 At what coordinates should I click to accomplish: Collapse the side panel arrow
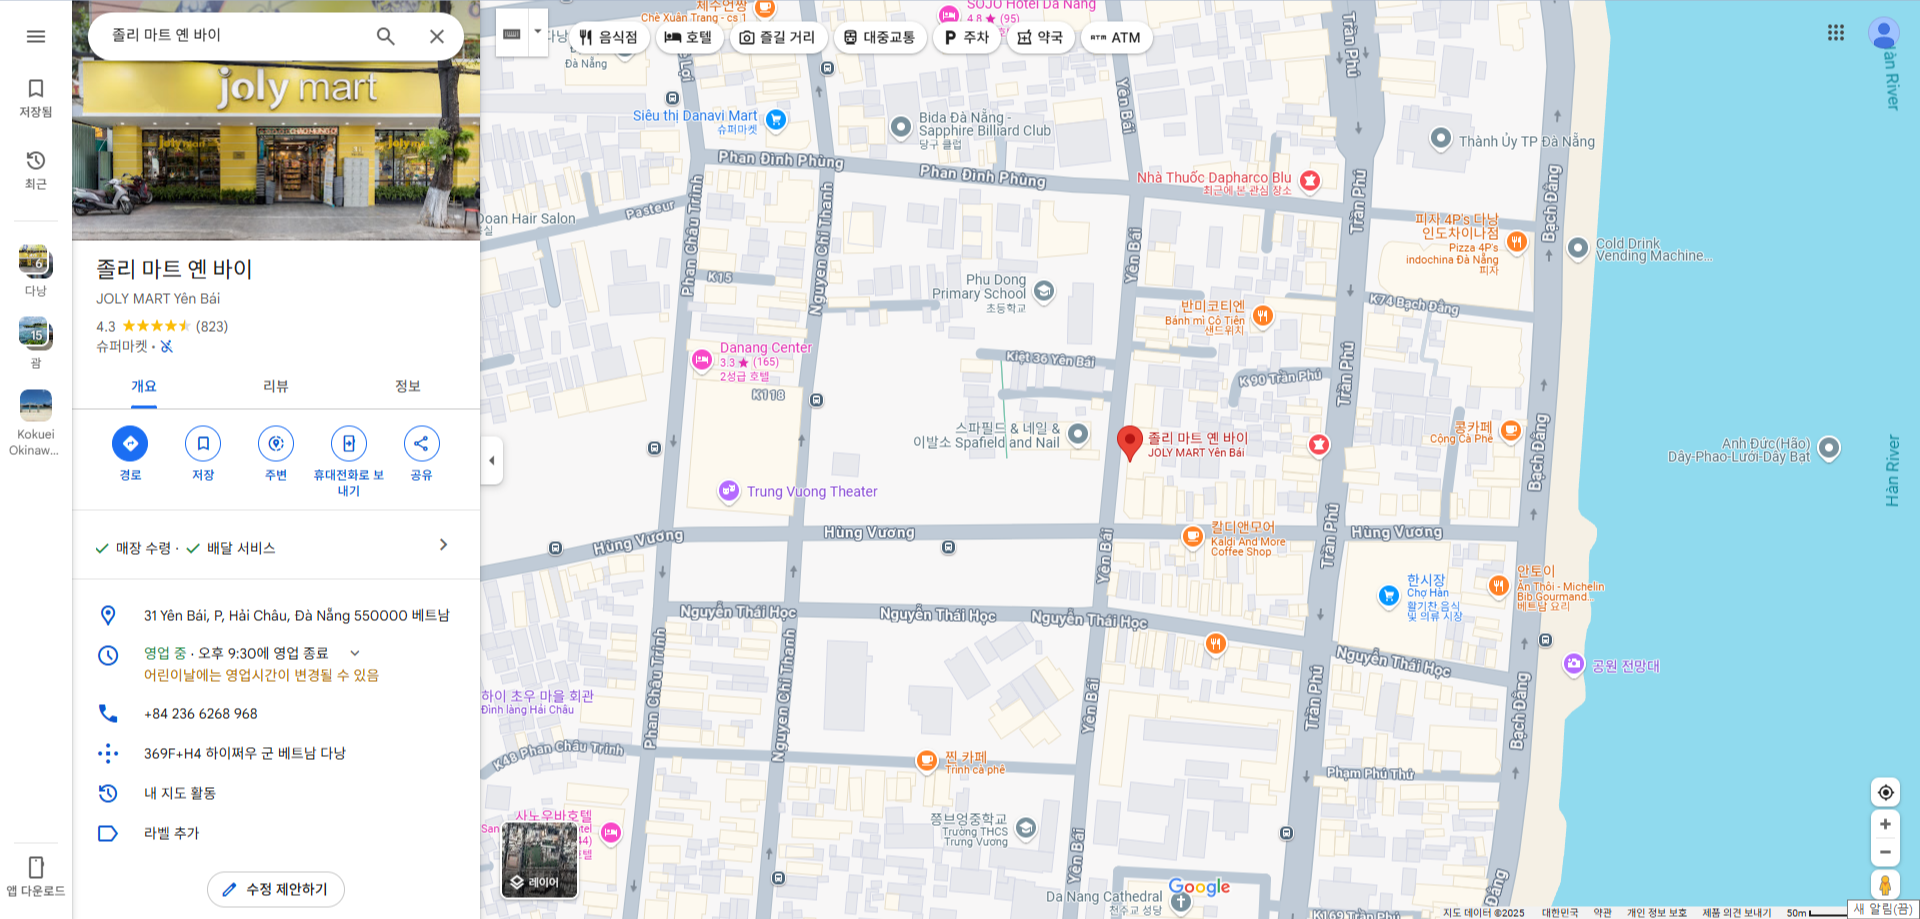(491, 461)
